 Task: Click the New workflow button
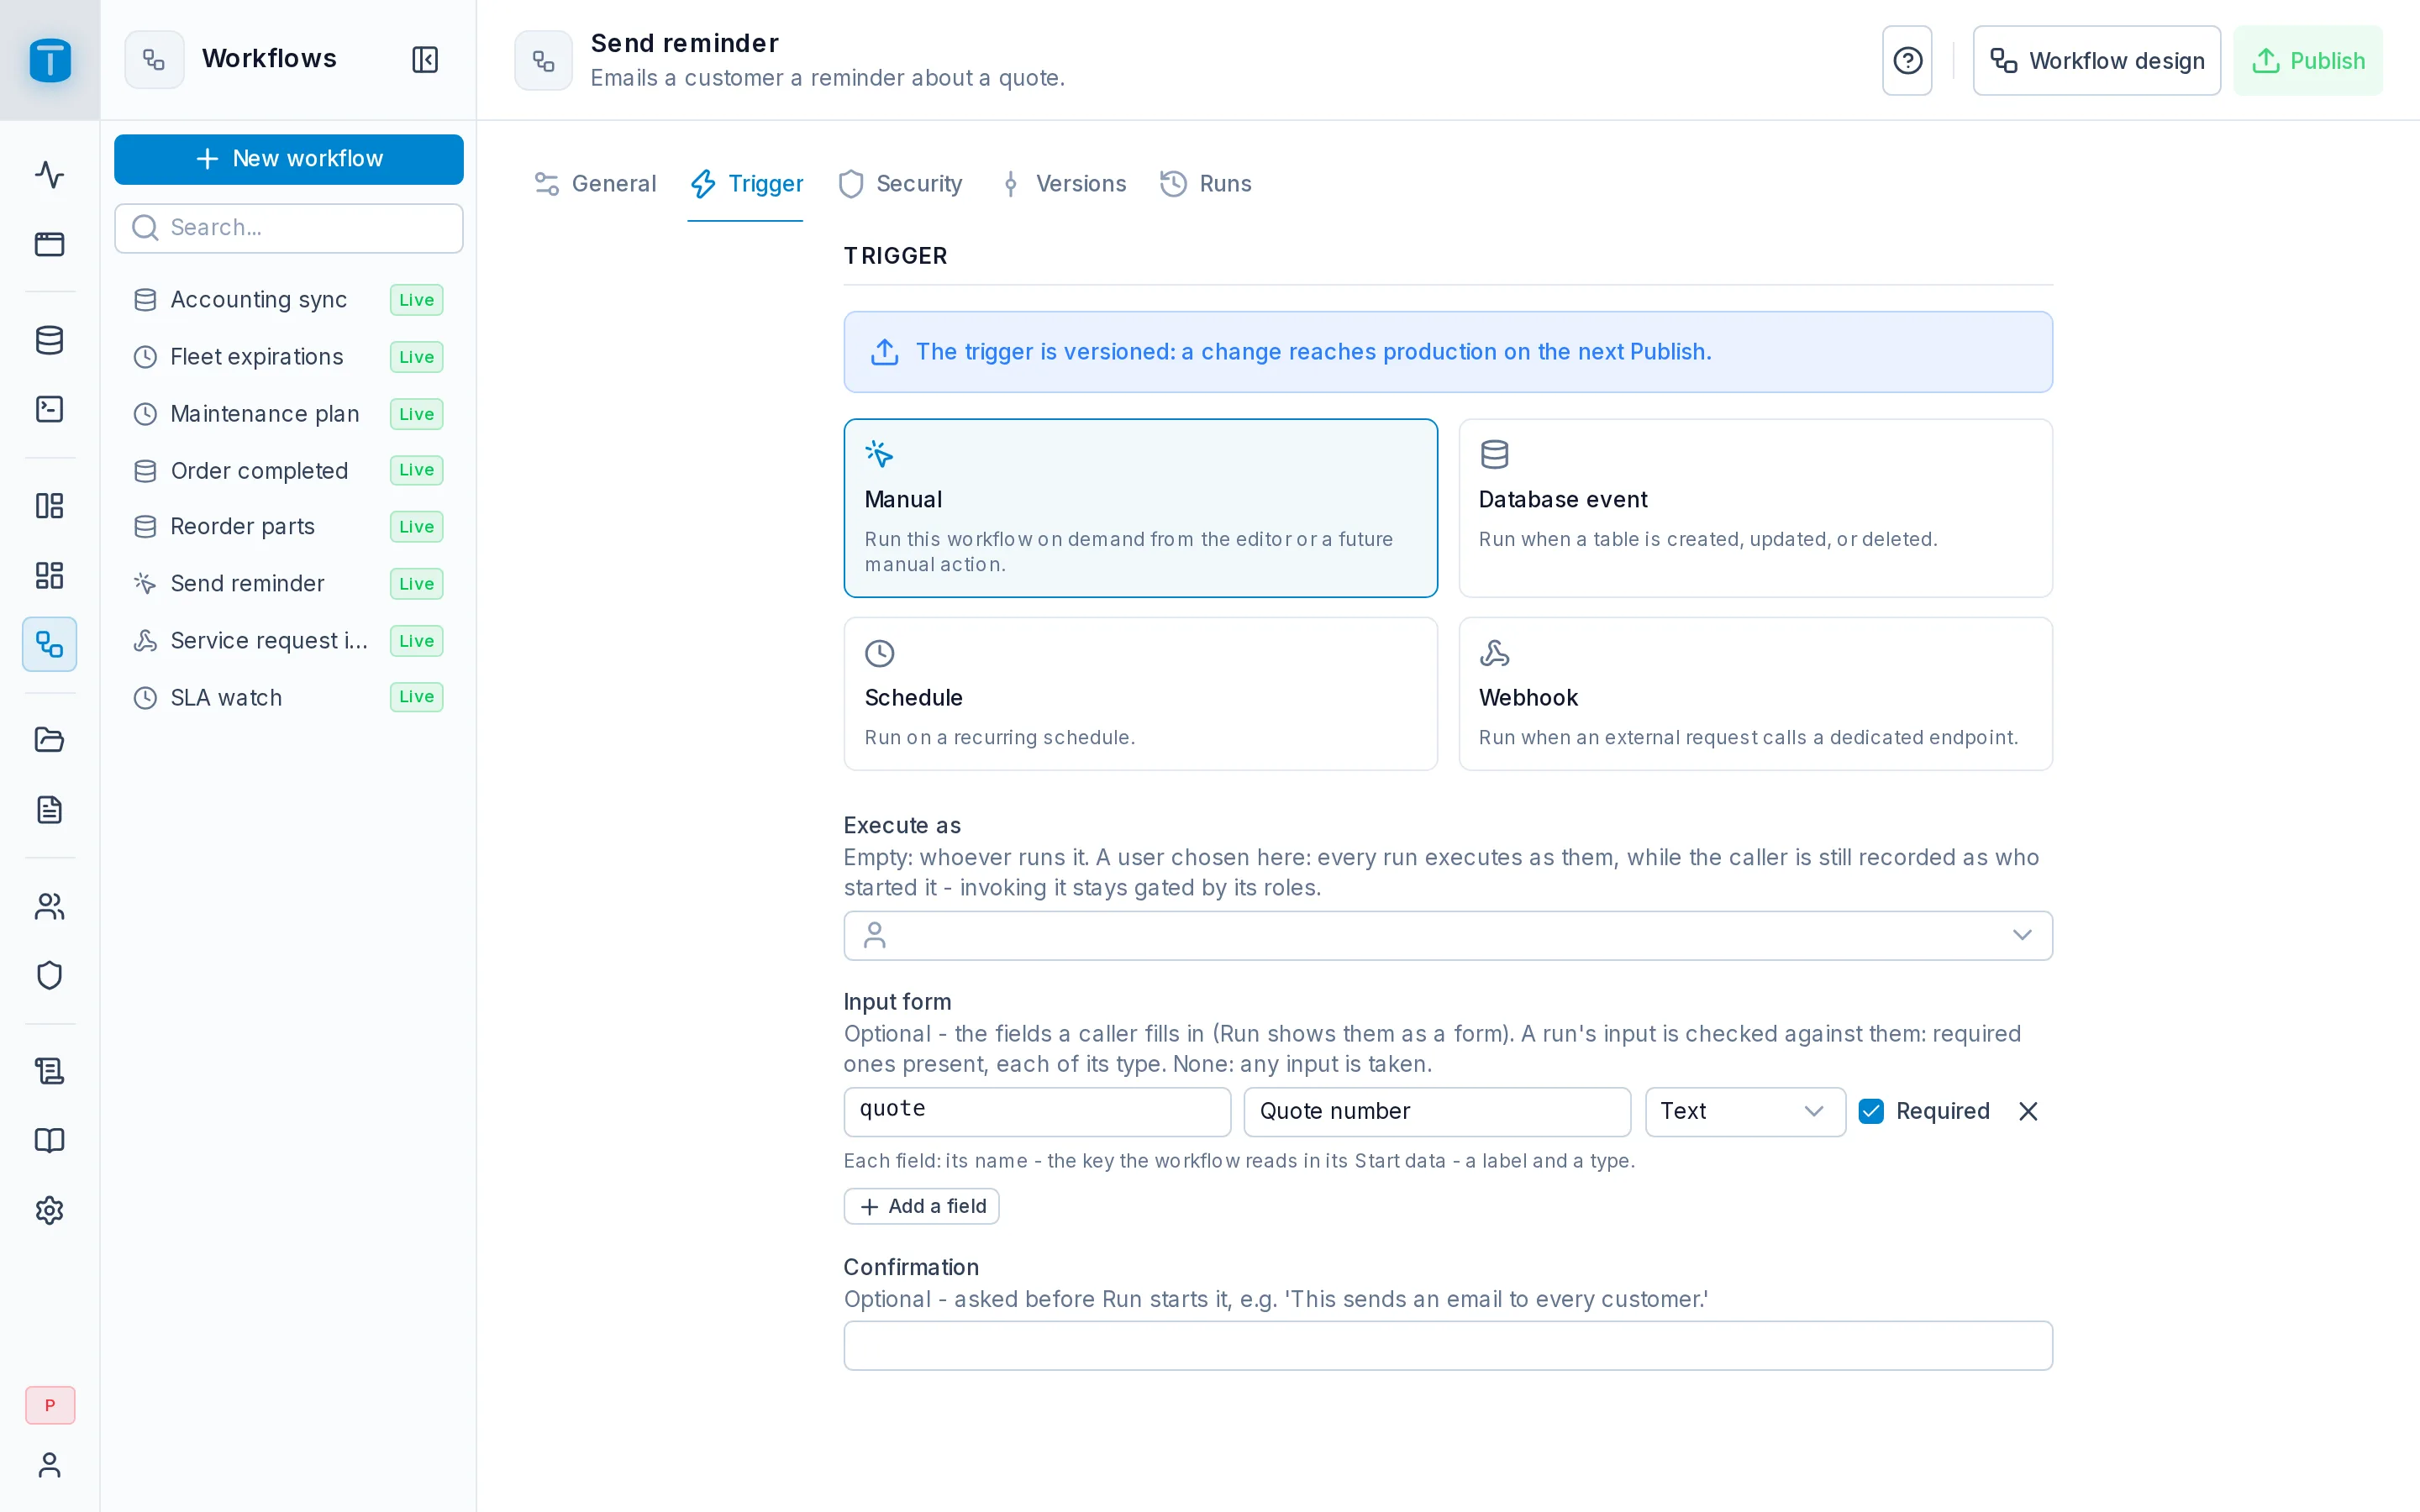289,159
